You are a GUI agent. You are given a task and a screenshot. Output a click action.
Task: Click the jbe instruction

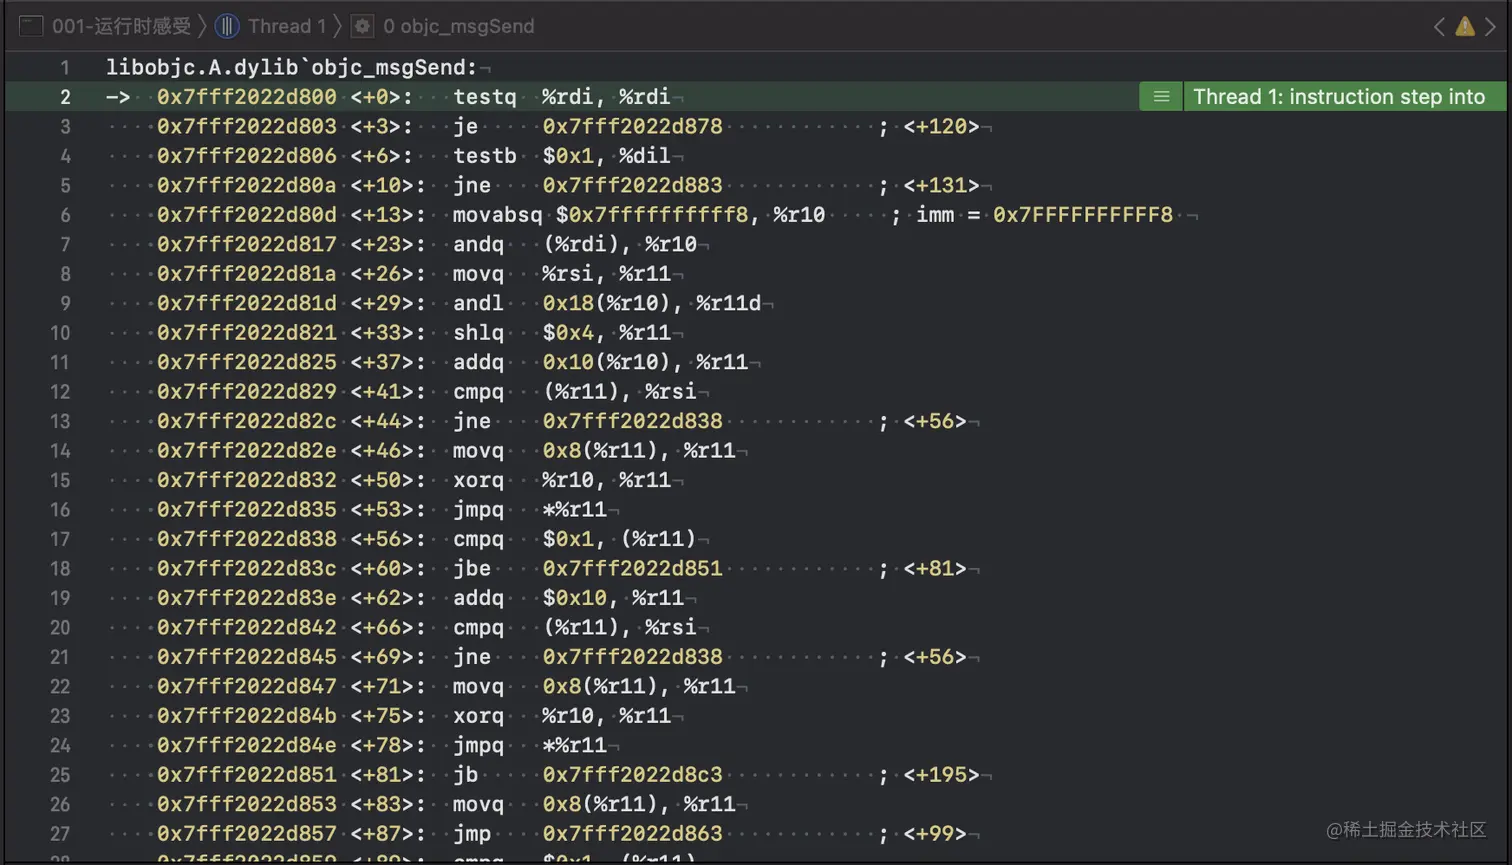click(472, 569)
